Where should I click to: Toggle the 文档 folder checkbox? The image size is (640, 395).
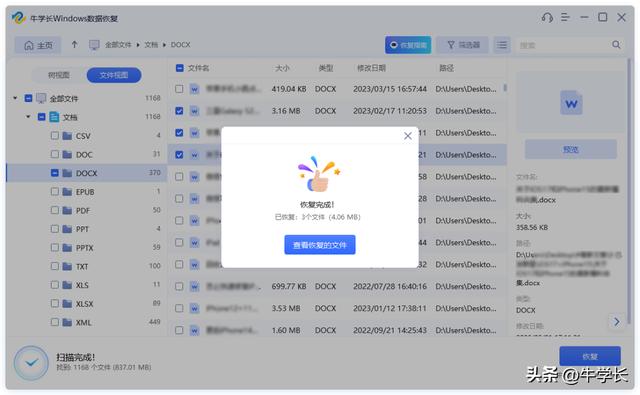41,117
